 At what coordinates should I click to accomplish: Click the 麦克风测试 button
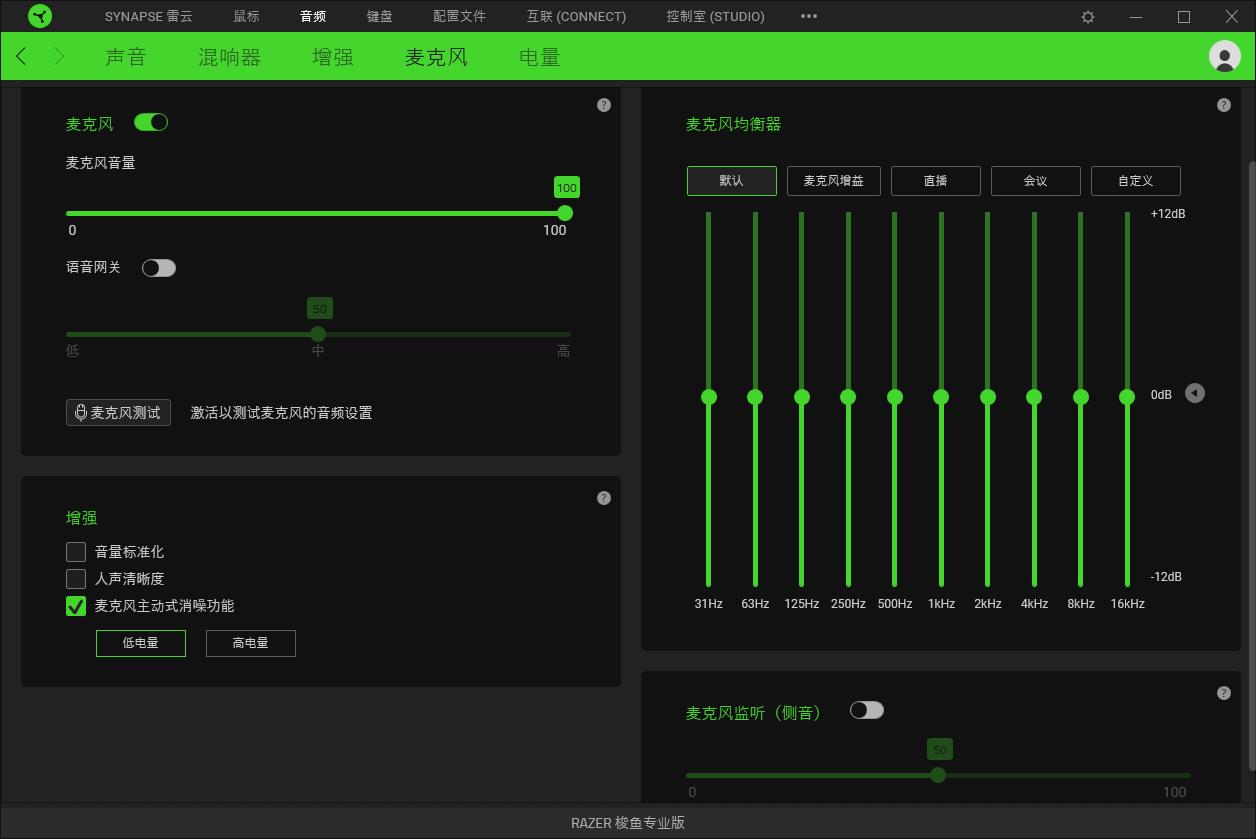[118, 413]
